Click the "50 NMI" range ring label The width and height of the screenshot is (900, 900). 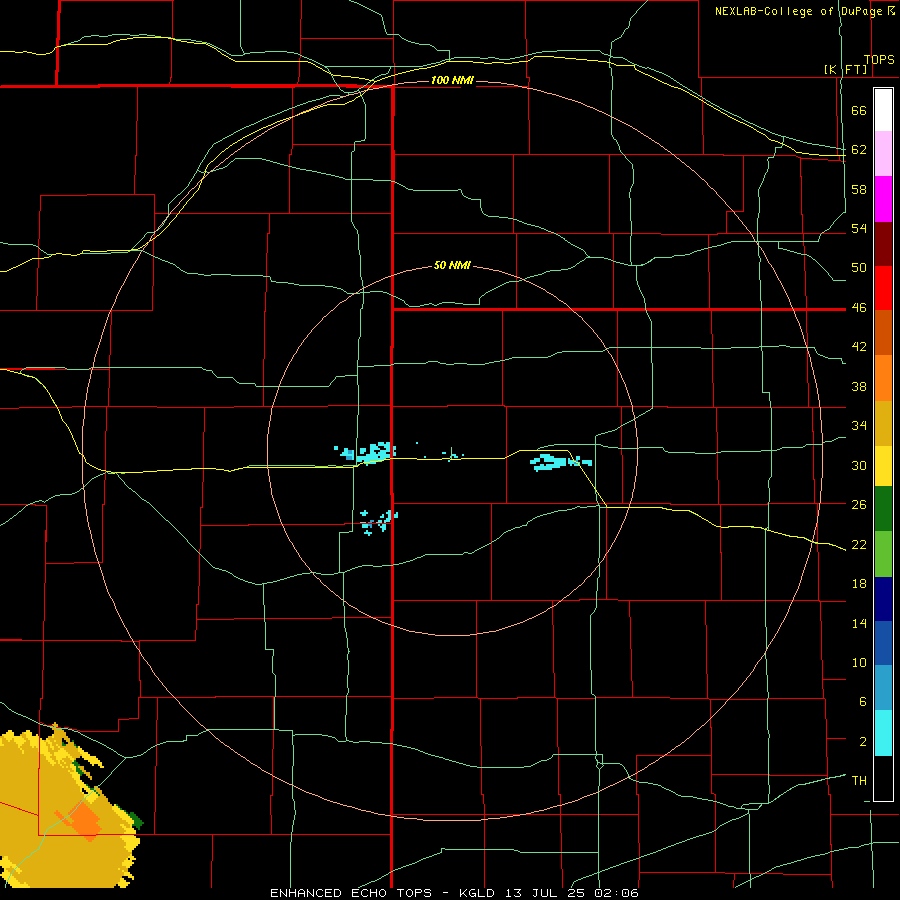tap(452, 265)
